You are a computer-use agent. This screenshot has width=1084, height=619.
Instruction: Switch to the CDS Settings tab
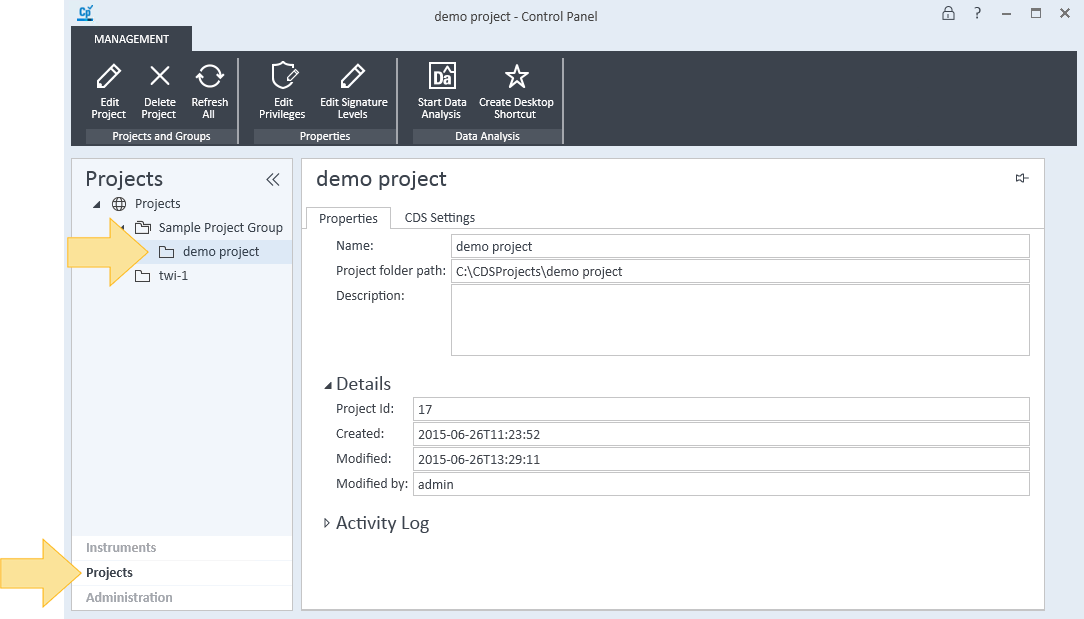pyautogui.click(x=440, y=217)
